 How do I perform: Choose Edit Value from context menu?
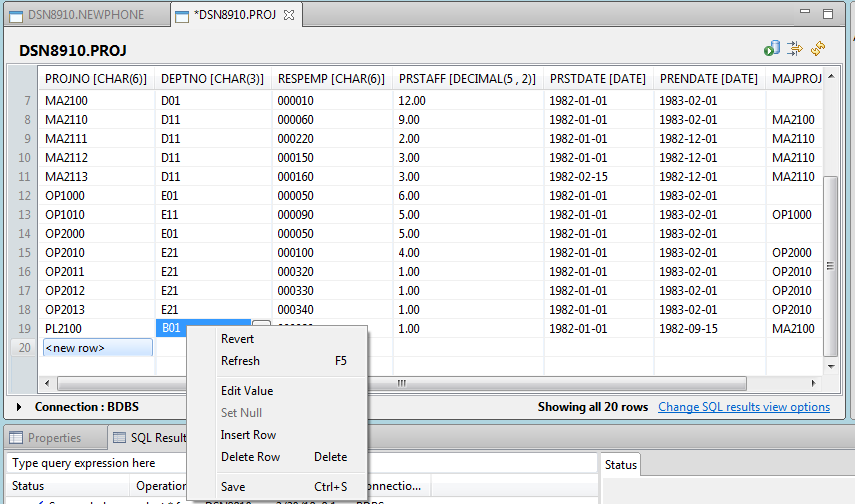tap(246, 391)
